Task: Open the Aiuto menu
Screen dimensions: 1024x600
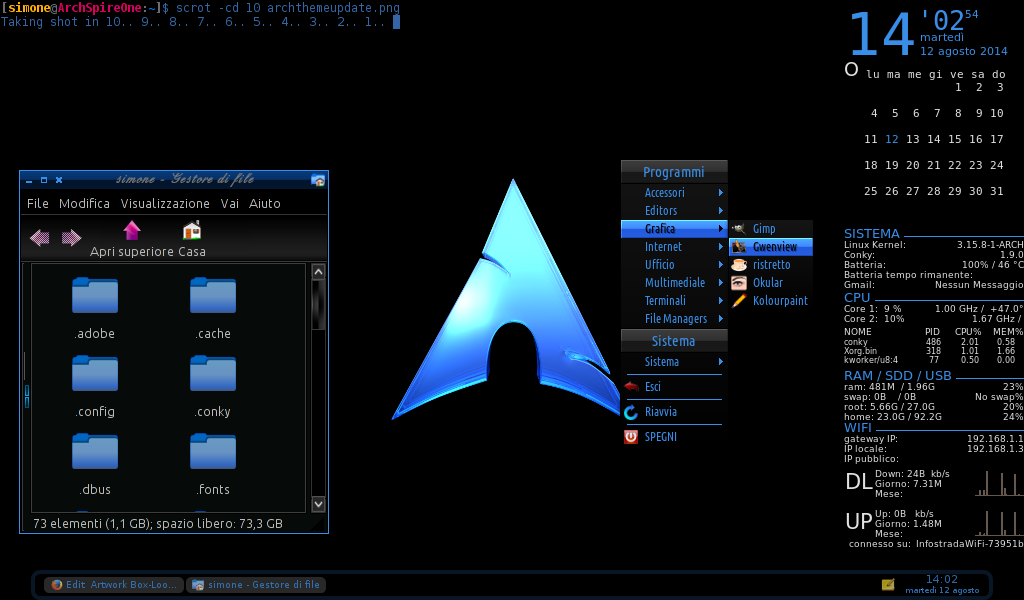Action: click(x=264, y=204)
